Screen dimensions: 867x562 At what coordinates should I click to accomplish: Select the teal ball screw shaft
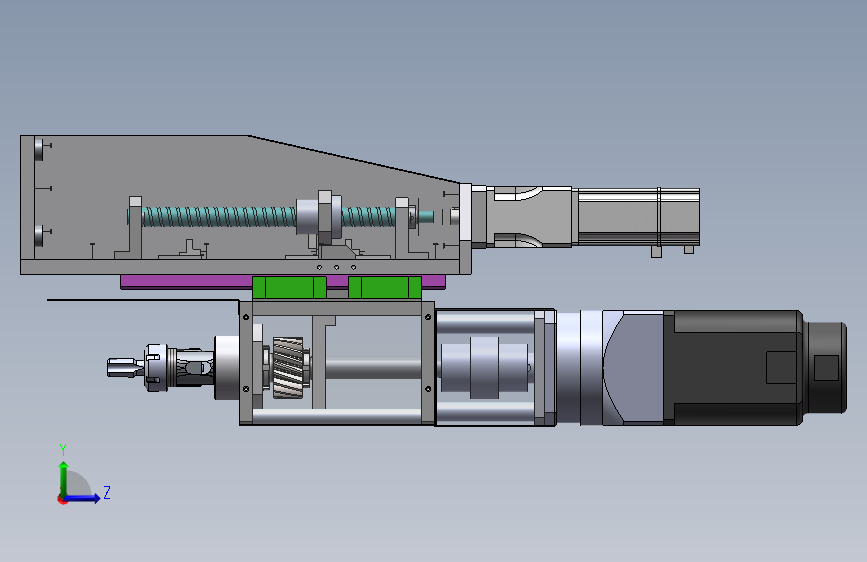point(218,216)
